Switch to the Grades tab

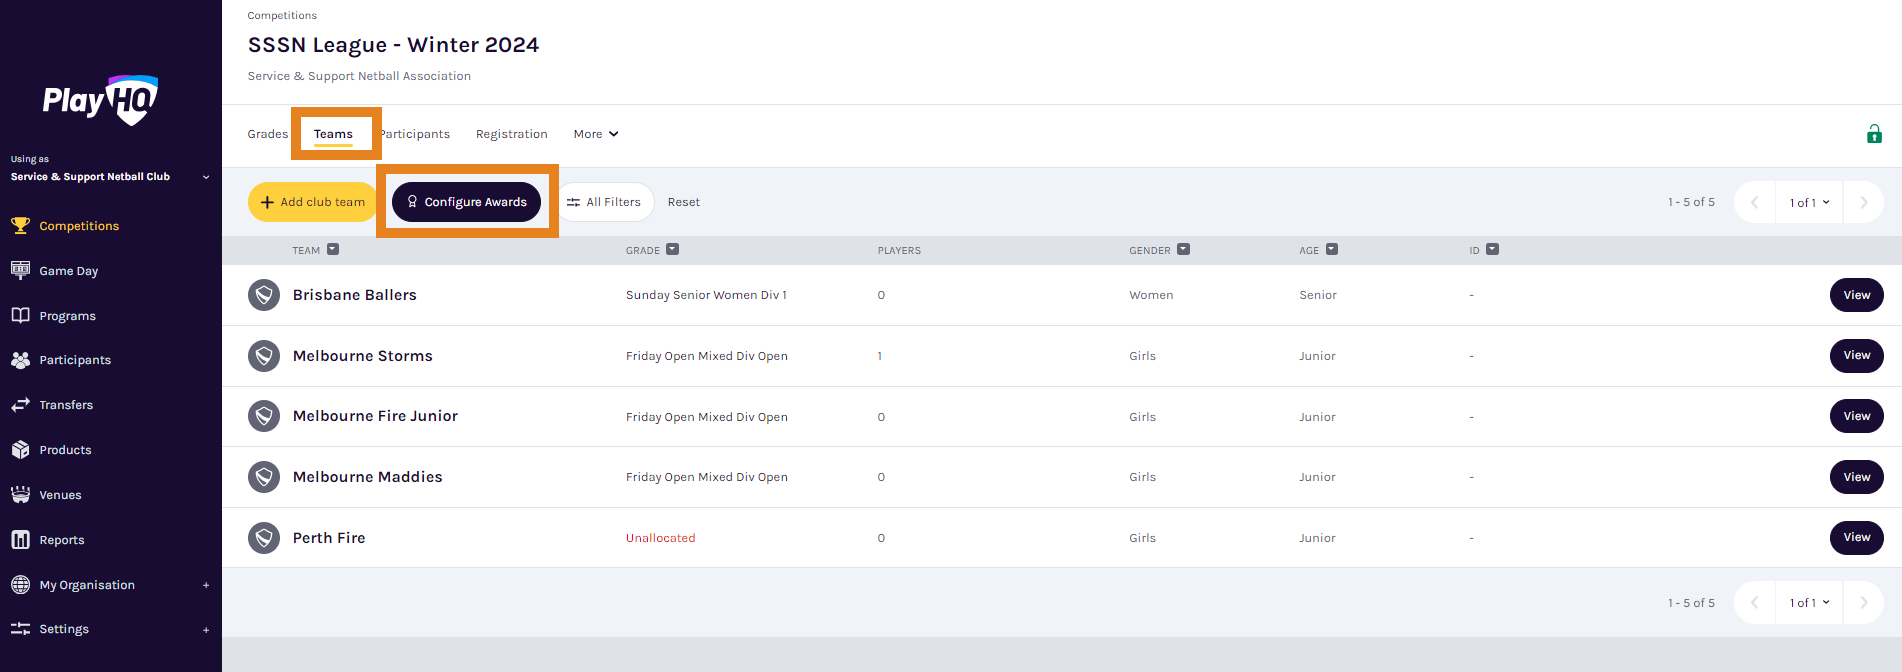tap(268, 134)
